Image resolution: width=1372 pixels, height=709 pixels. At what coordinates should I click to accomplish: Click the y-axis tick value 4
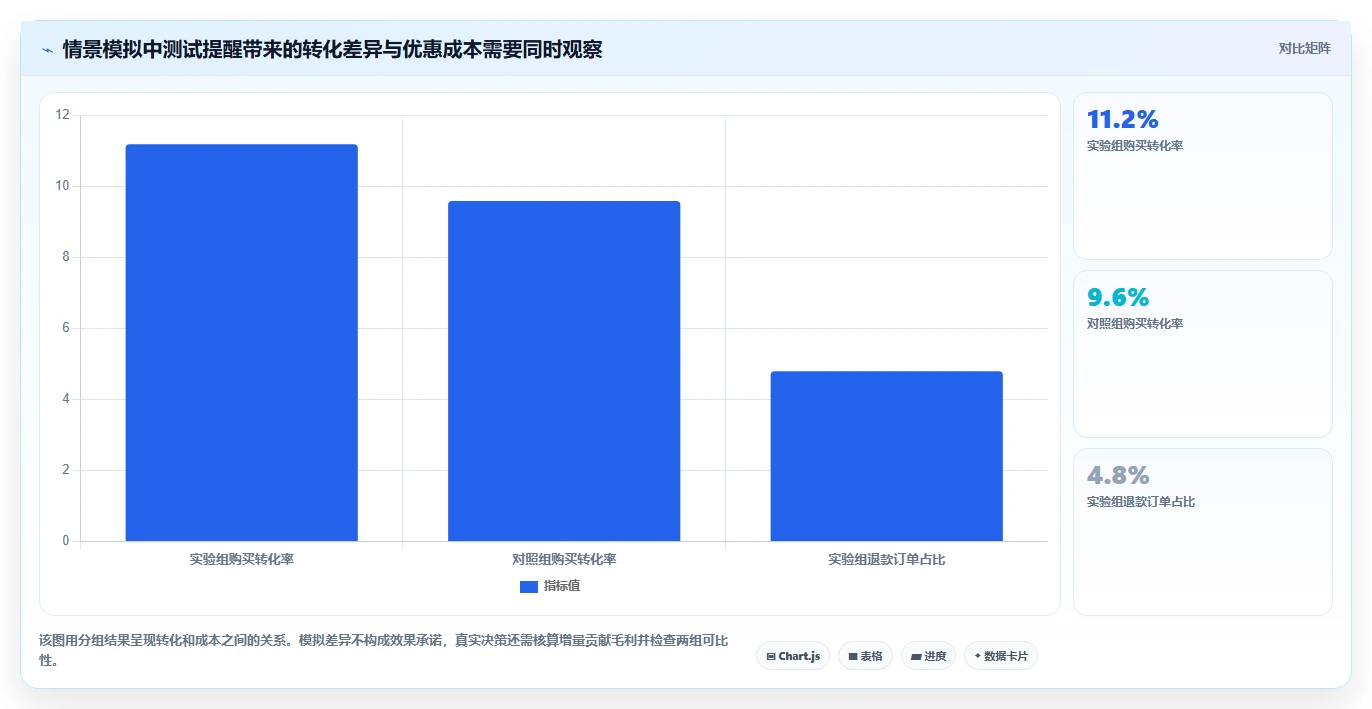coord(66,399)
